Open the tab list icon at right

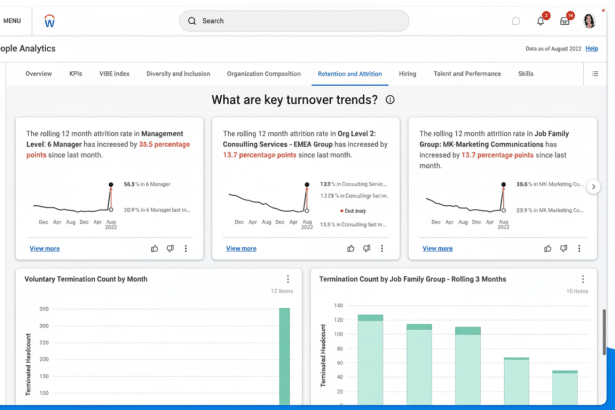coord(595,74)
